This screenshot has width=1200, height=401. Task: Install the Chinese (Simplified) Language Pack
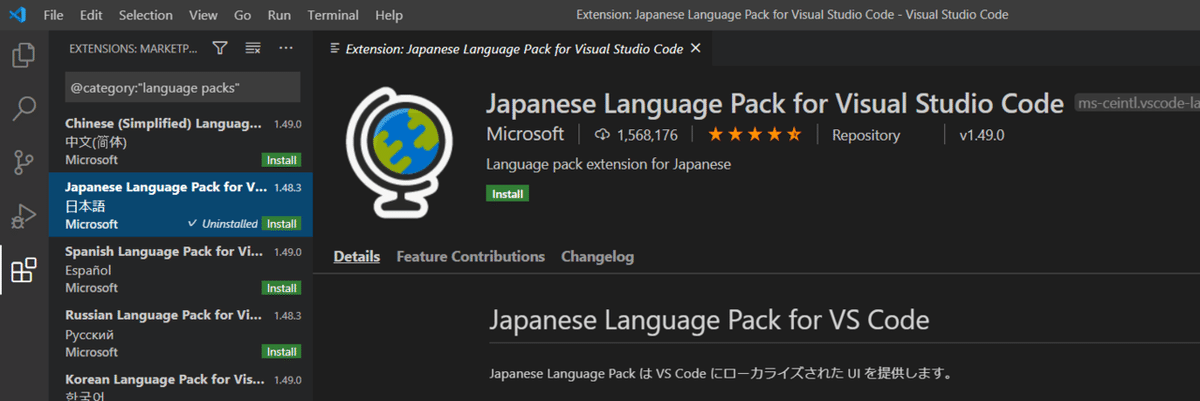(281, 160)
